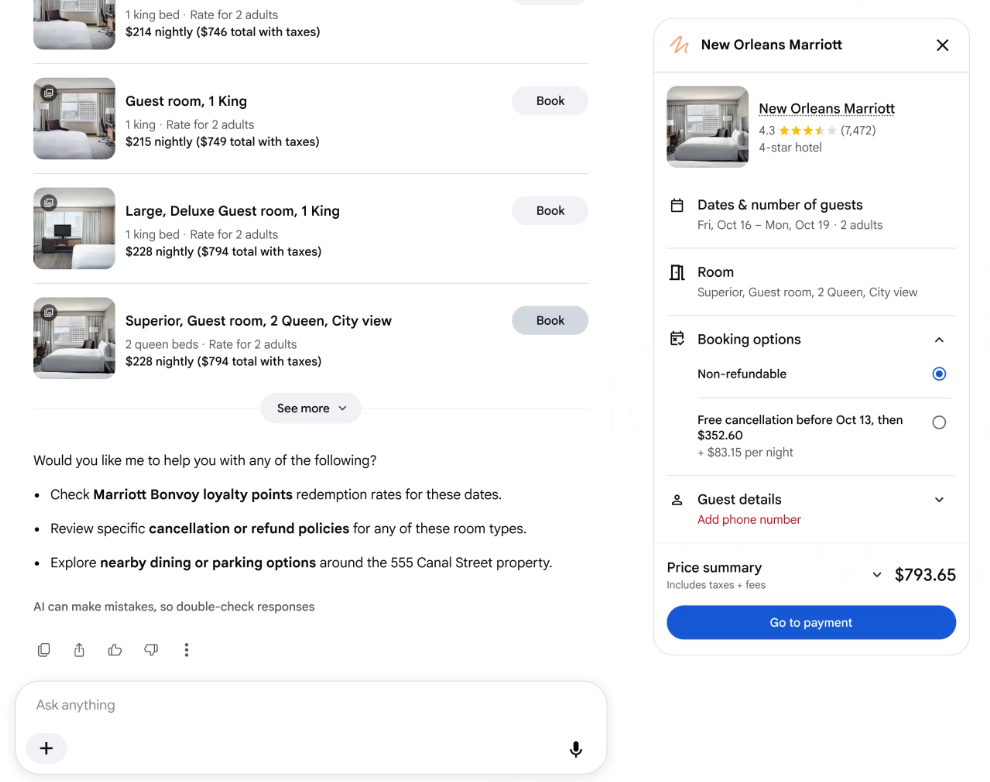Viewport: 990px width, 782px height.
Task: Click the Marriott logo icon in panel header
Action: point(679,45)
